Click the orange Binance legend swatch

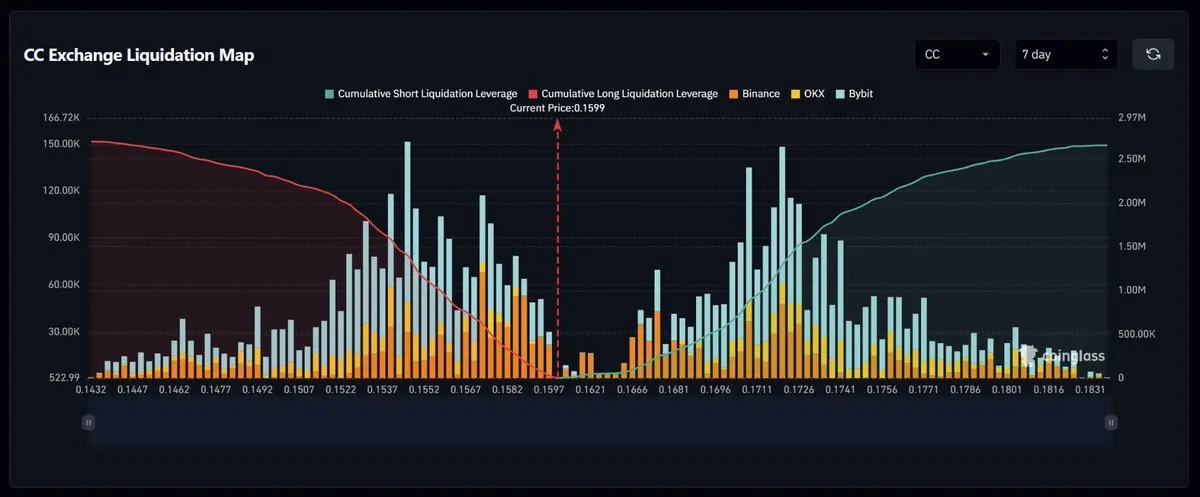733,93
